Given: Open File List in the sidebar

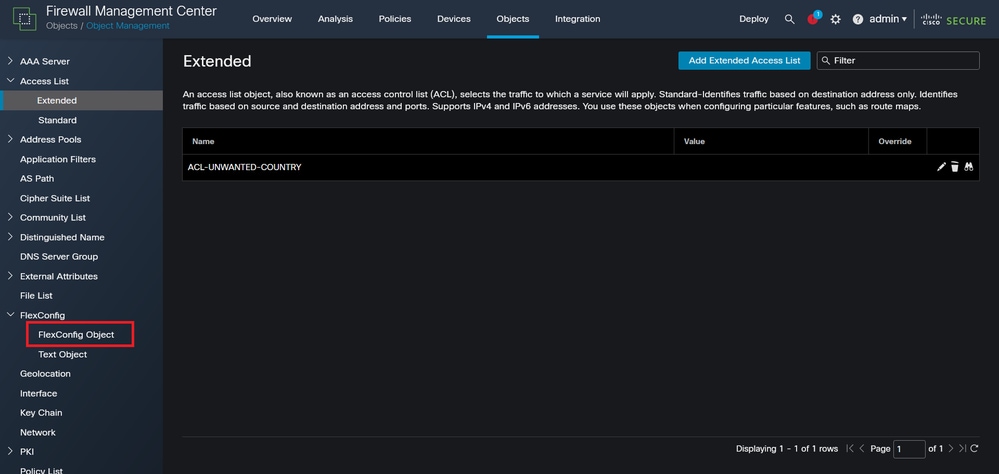Looking at the screenshot, I should pyautogui.click(x=36, y=296).
